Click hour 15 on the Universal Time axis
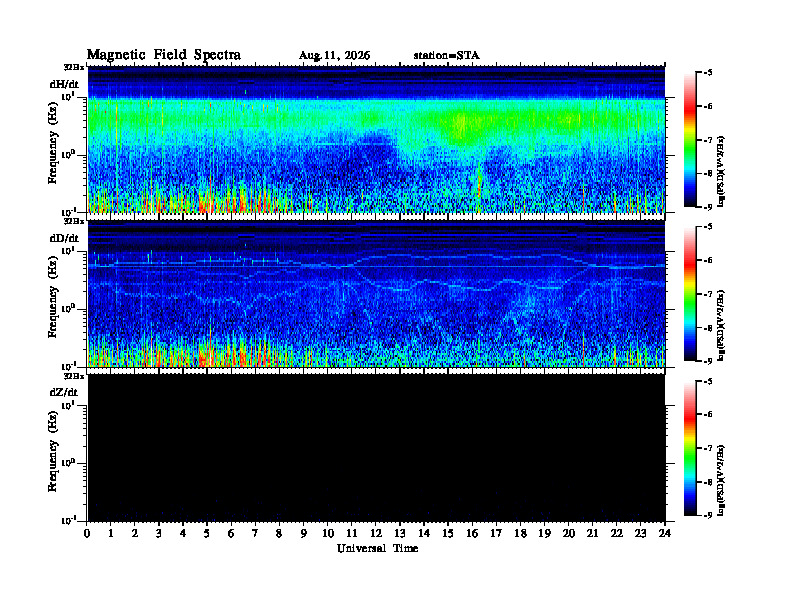The height and width of the screenshot is (612, 792). 448,534
